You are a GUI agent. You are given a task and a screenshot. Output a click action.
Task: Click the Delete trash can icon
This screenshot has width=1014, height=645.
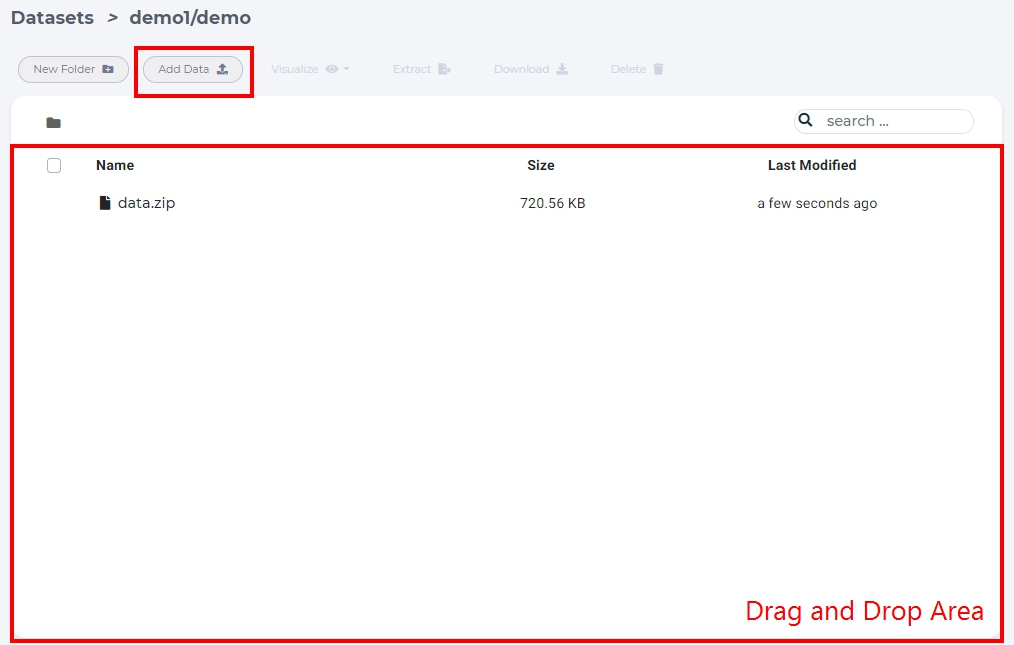click(658, 69)
